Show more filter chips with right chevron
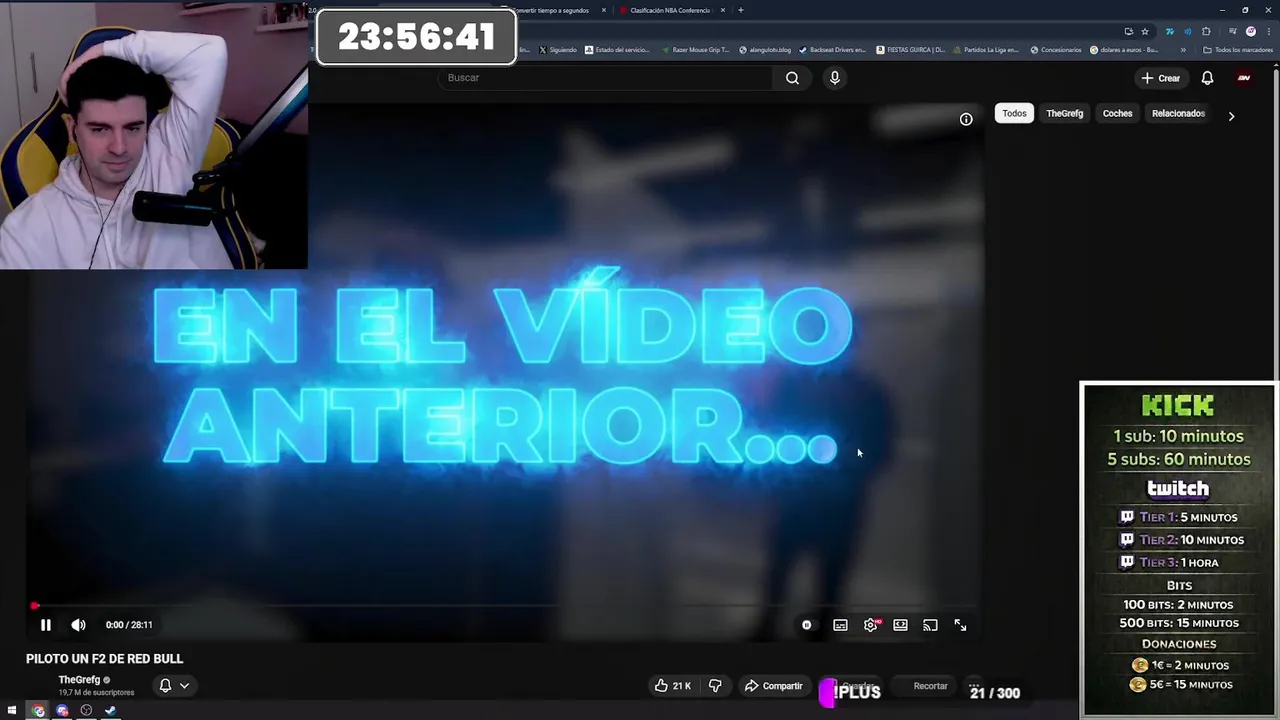 pos(1231,116)
